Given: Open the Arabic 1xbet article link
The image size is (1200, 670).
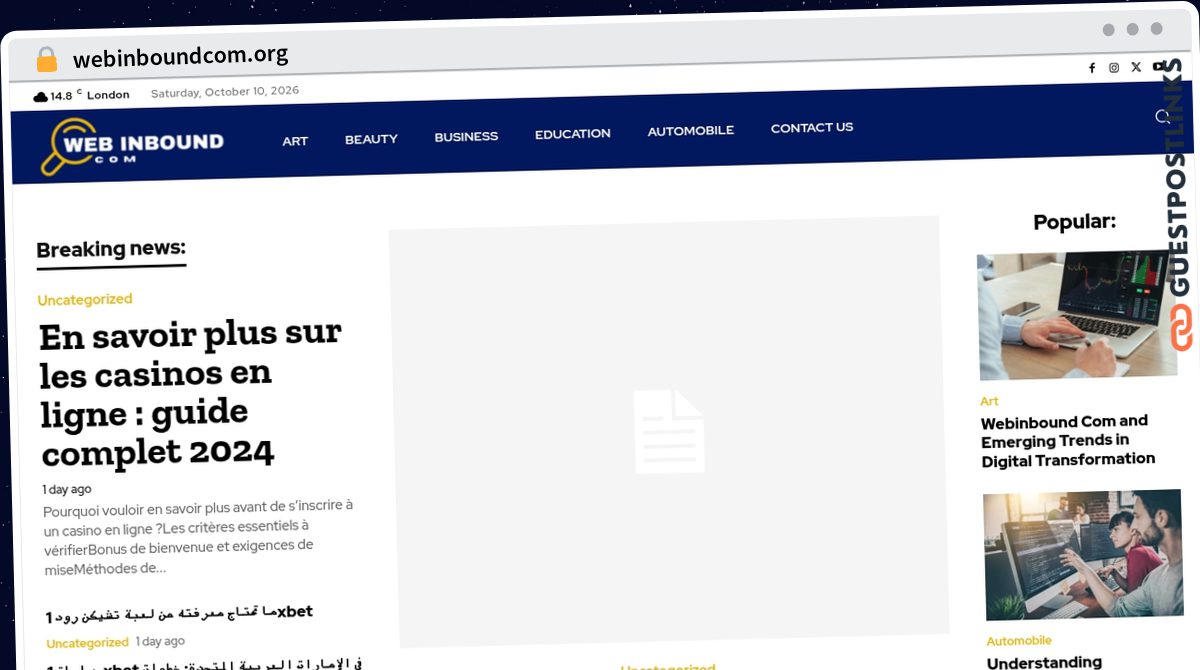Looking at the screenshot, I should pyautogui.click(x=180, y=612).
